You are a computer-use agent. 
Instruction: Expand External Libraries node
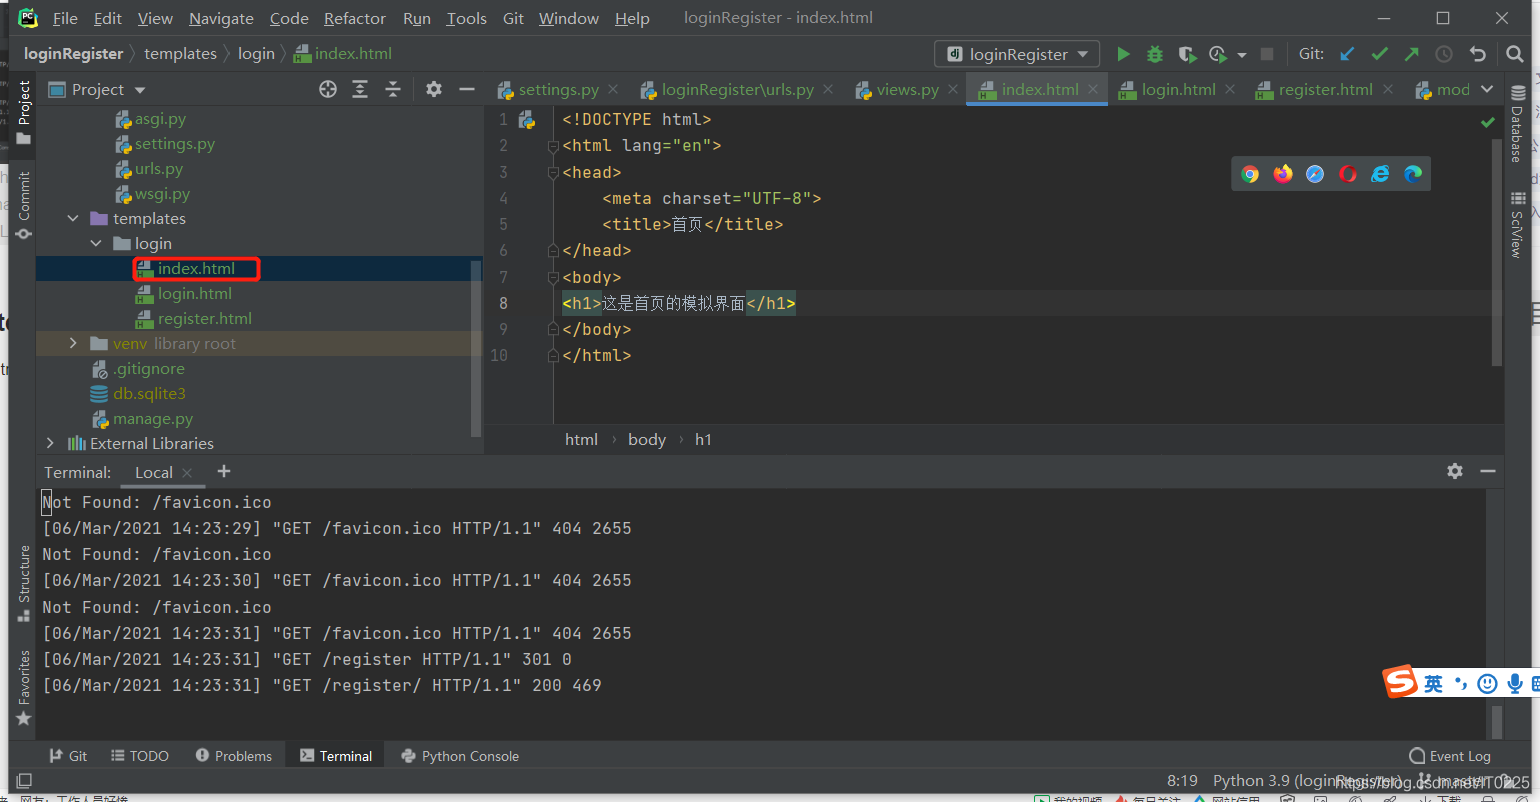pos(50,443)
